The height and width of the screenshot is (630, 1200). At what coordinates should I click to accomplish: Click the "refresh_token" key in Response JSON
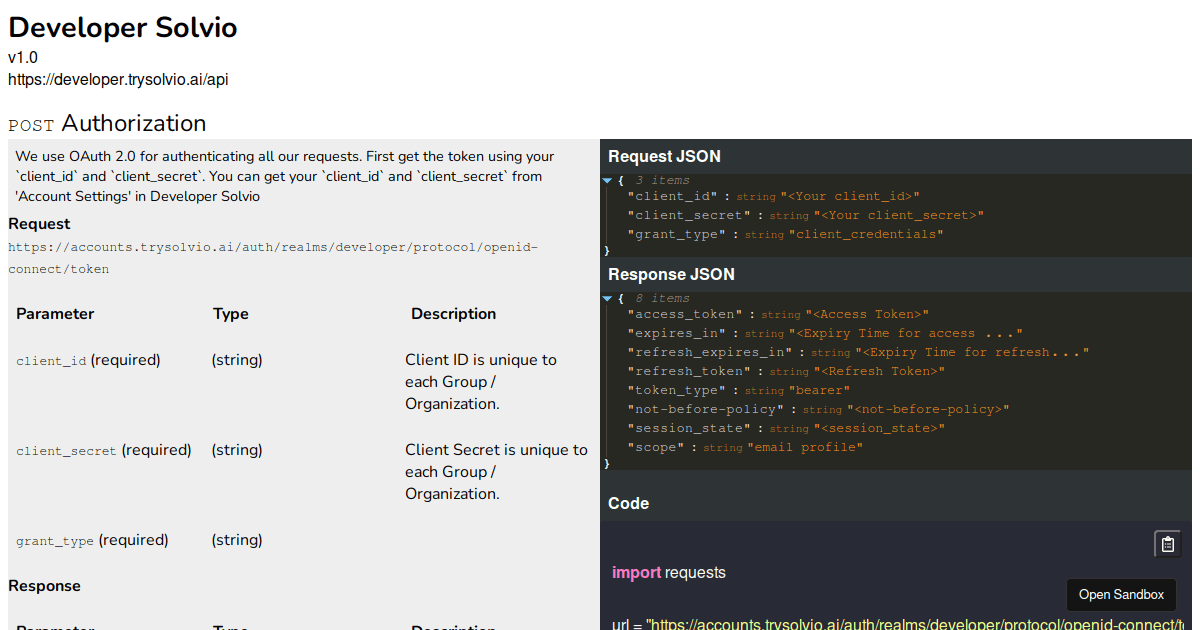[x=689, y=371]
